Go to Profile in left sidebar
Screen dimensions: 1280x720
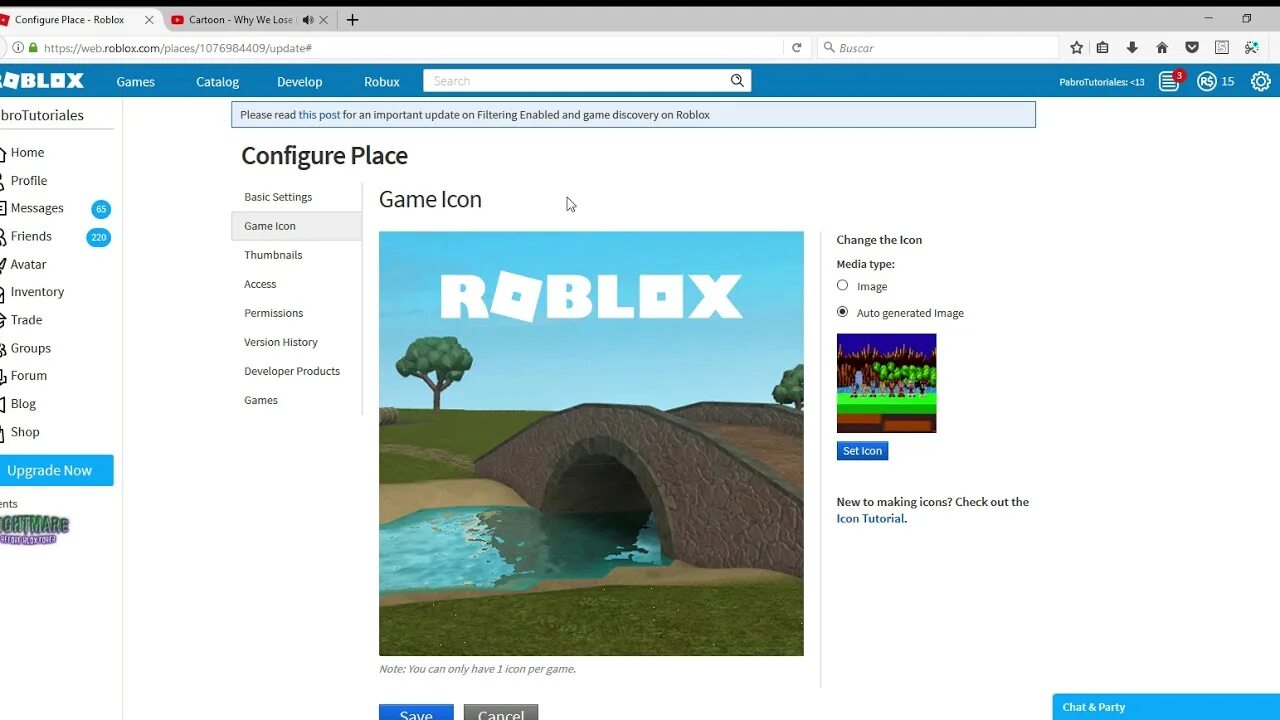point(29,181)
